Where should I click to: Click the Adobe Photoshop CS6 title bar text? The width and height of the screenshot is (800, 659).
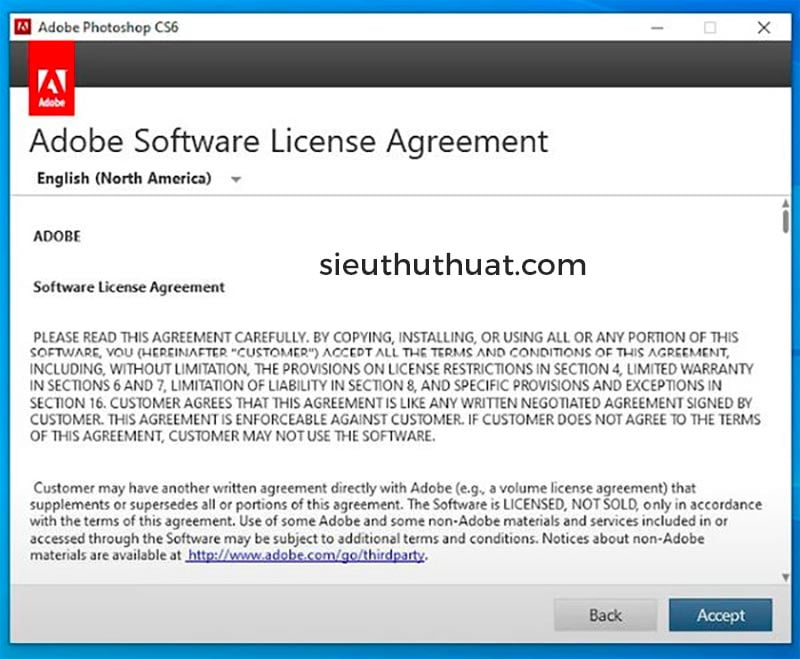tap(108, 27)
